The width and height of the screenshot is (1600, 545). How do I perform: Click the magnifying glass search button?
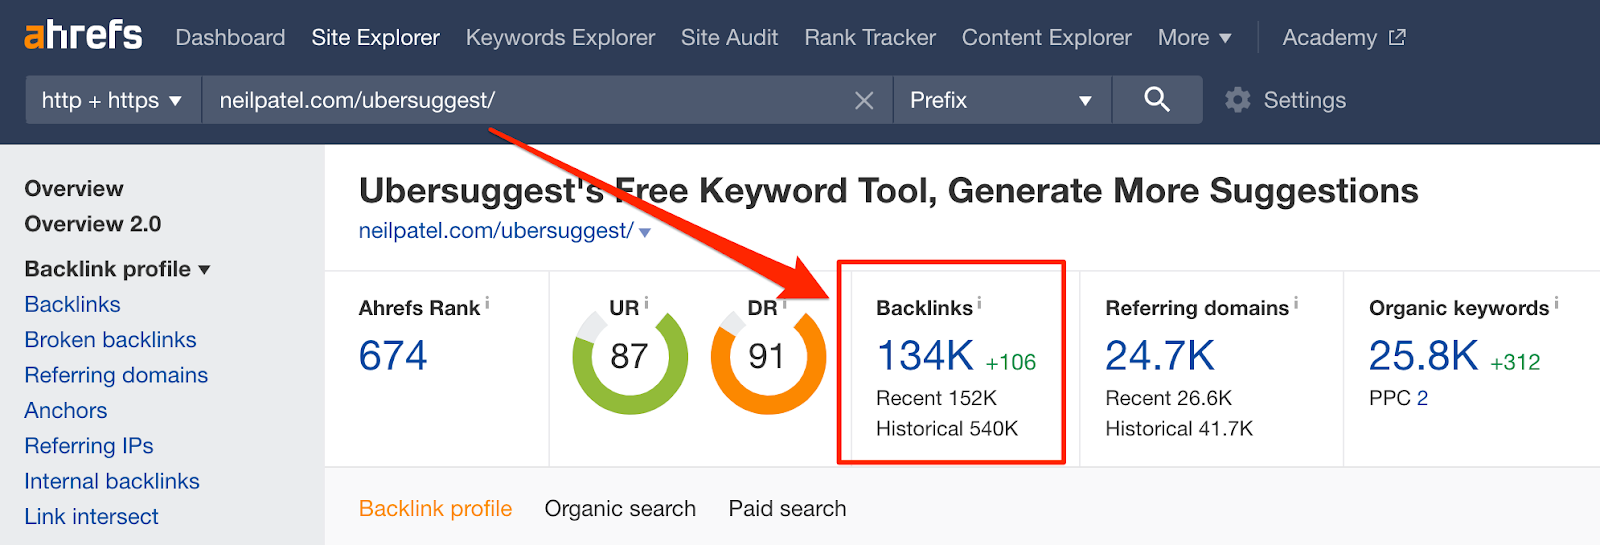tap(1157, 99)
